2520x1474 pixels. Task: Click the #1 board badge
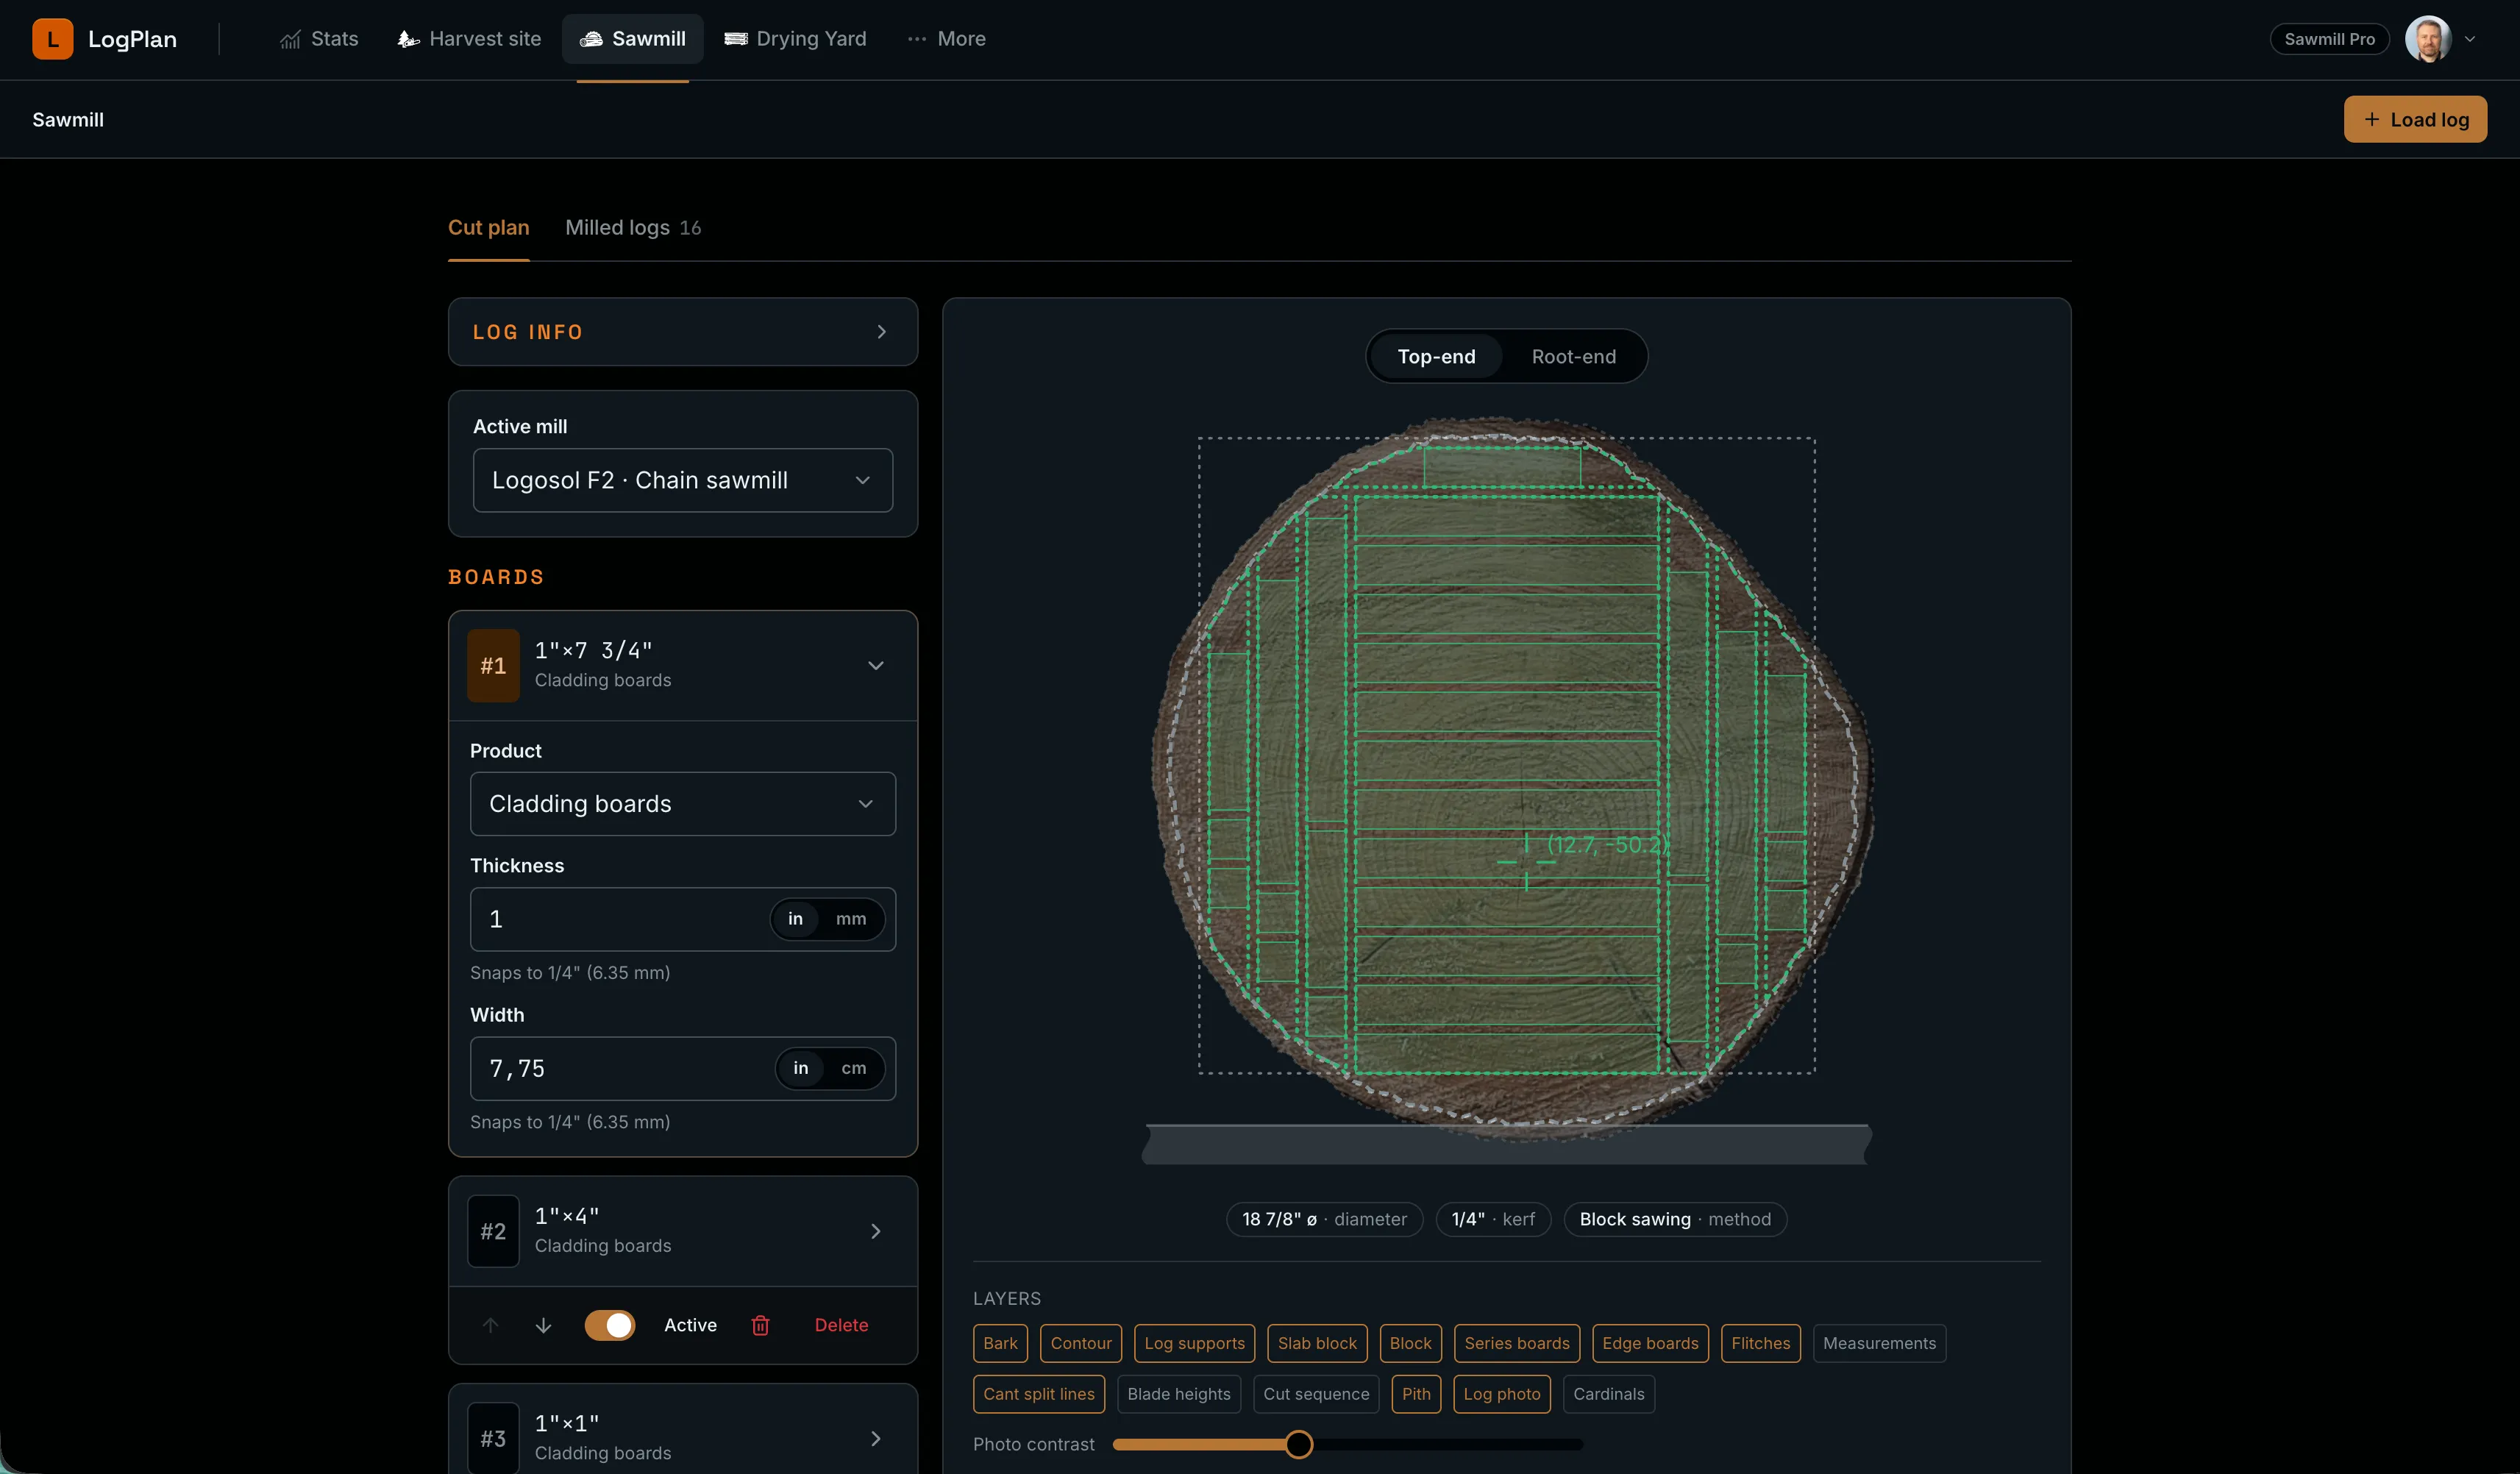[493, 665]
